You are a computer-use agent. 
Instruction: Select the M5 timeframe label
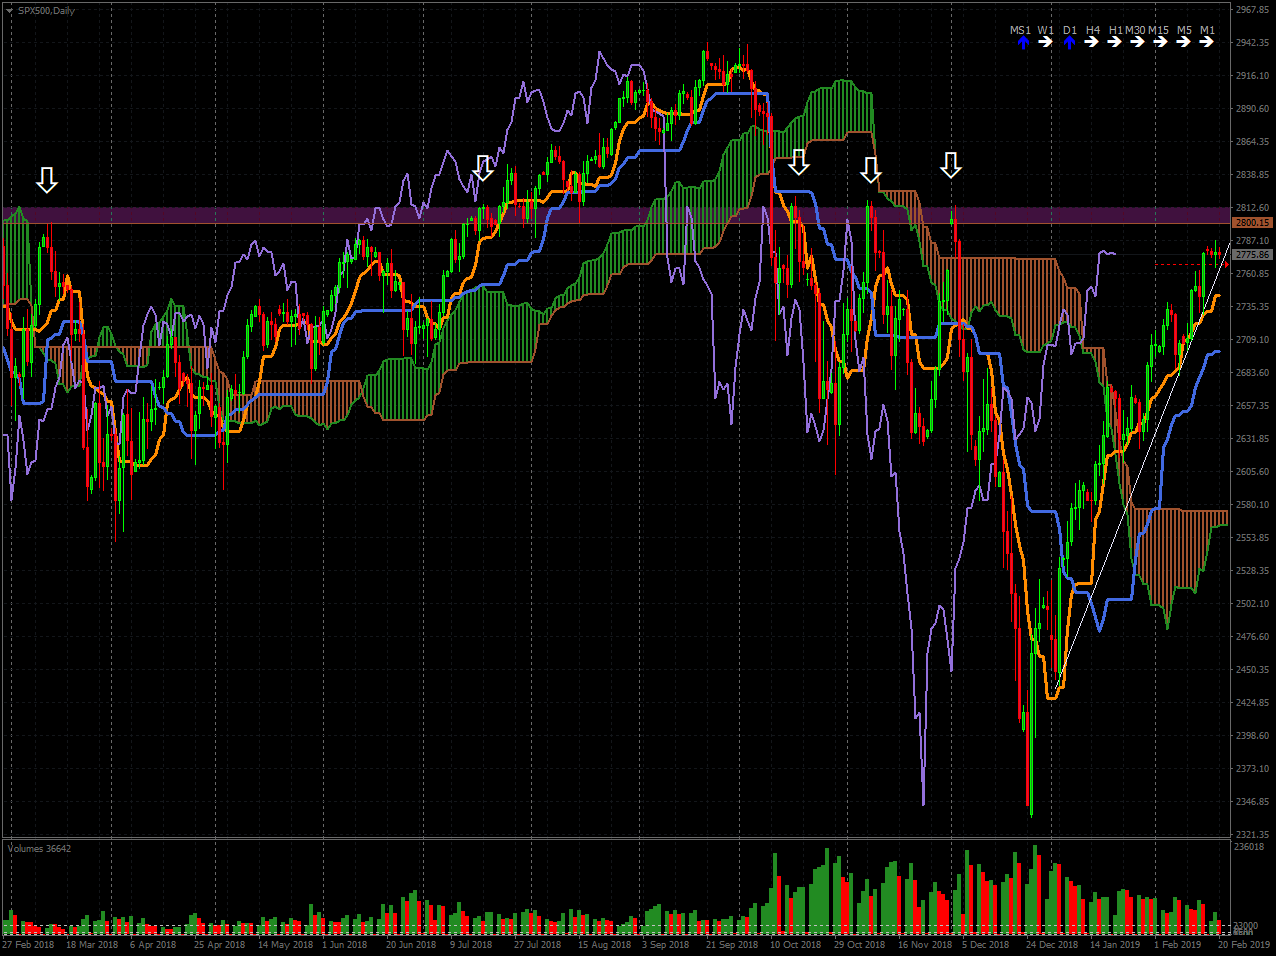coord(1184,30)
